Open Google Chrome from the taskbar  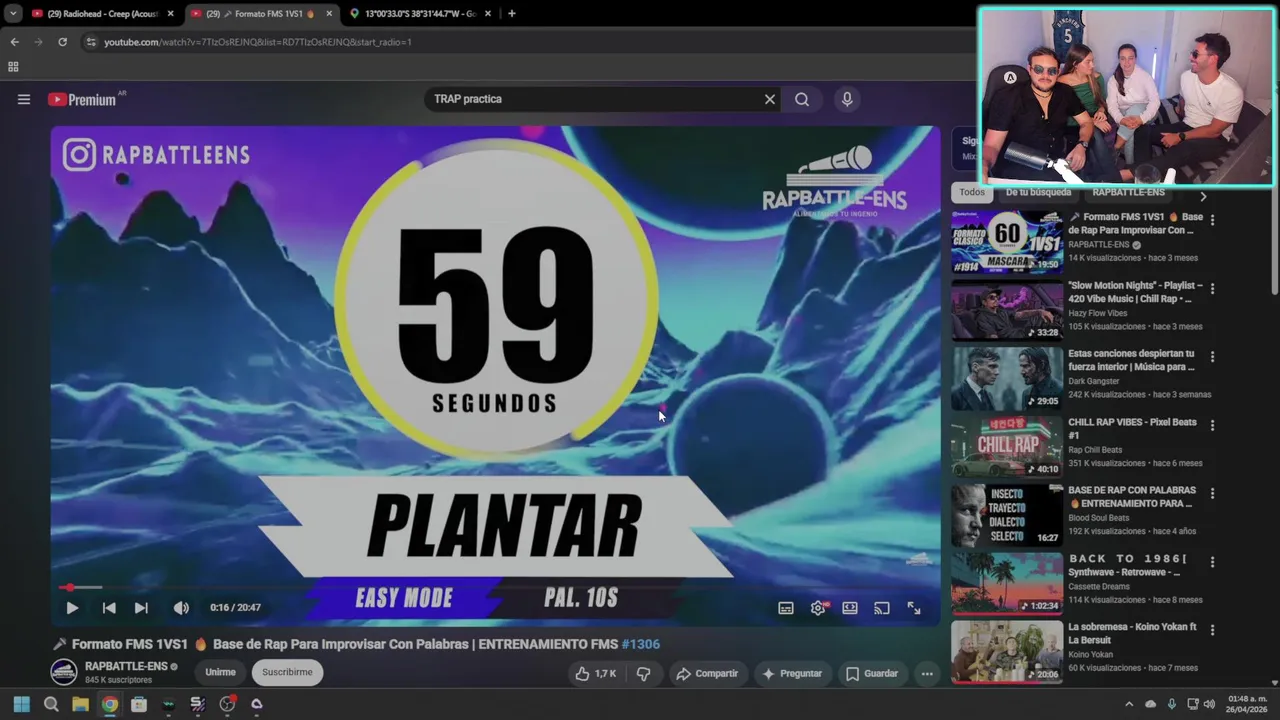coord(110,704)
